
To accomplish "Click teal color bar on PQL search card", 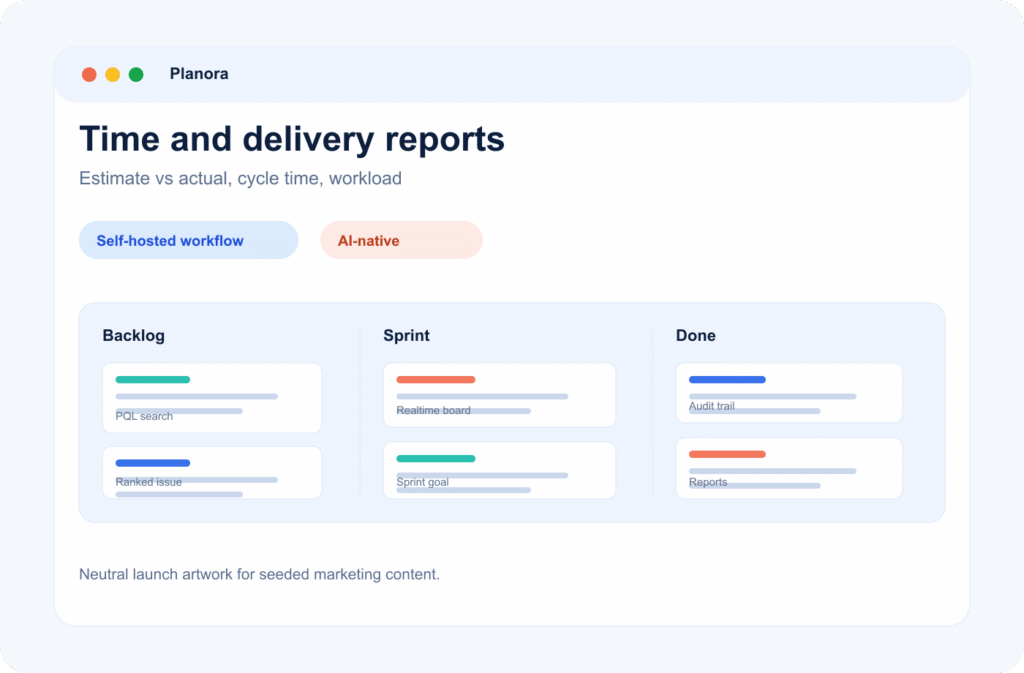I will click(x=153, y=379).
